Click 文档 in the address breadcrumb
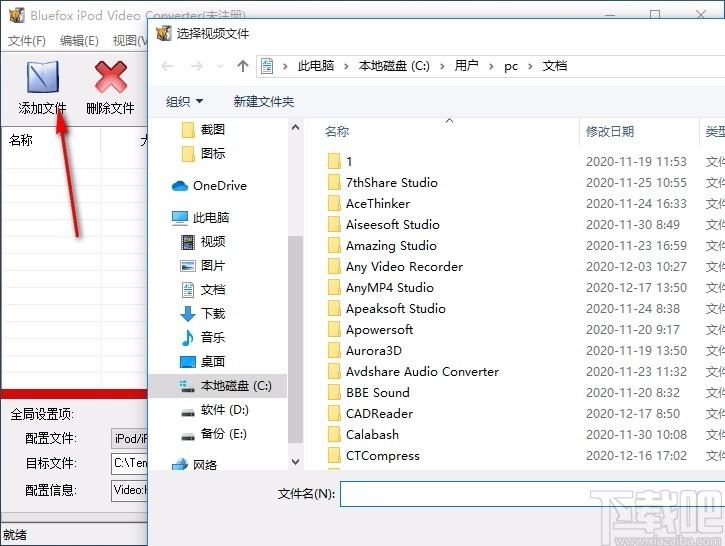 (555, 66)
